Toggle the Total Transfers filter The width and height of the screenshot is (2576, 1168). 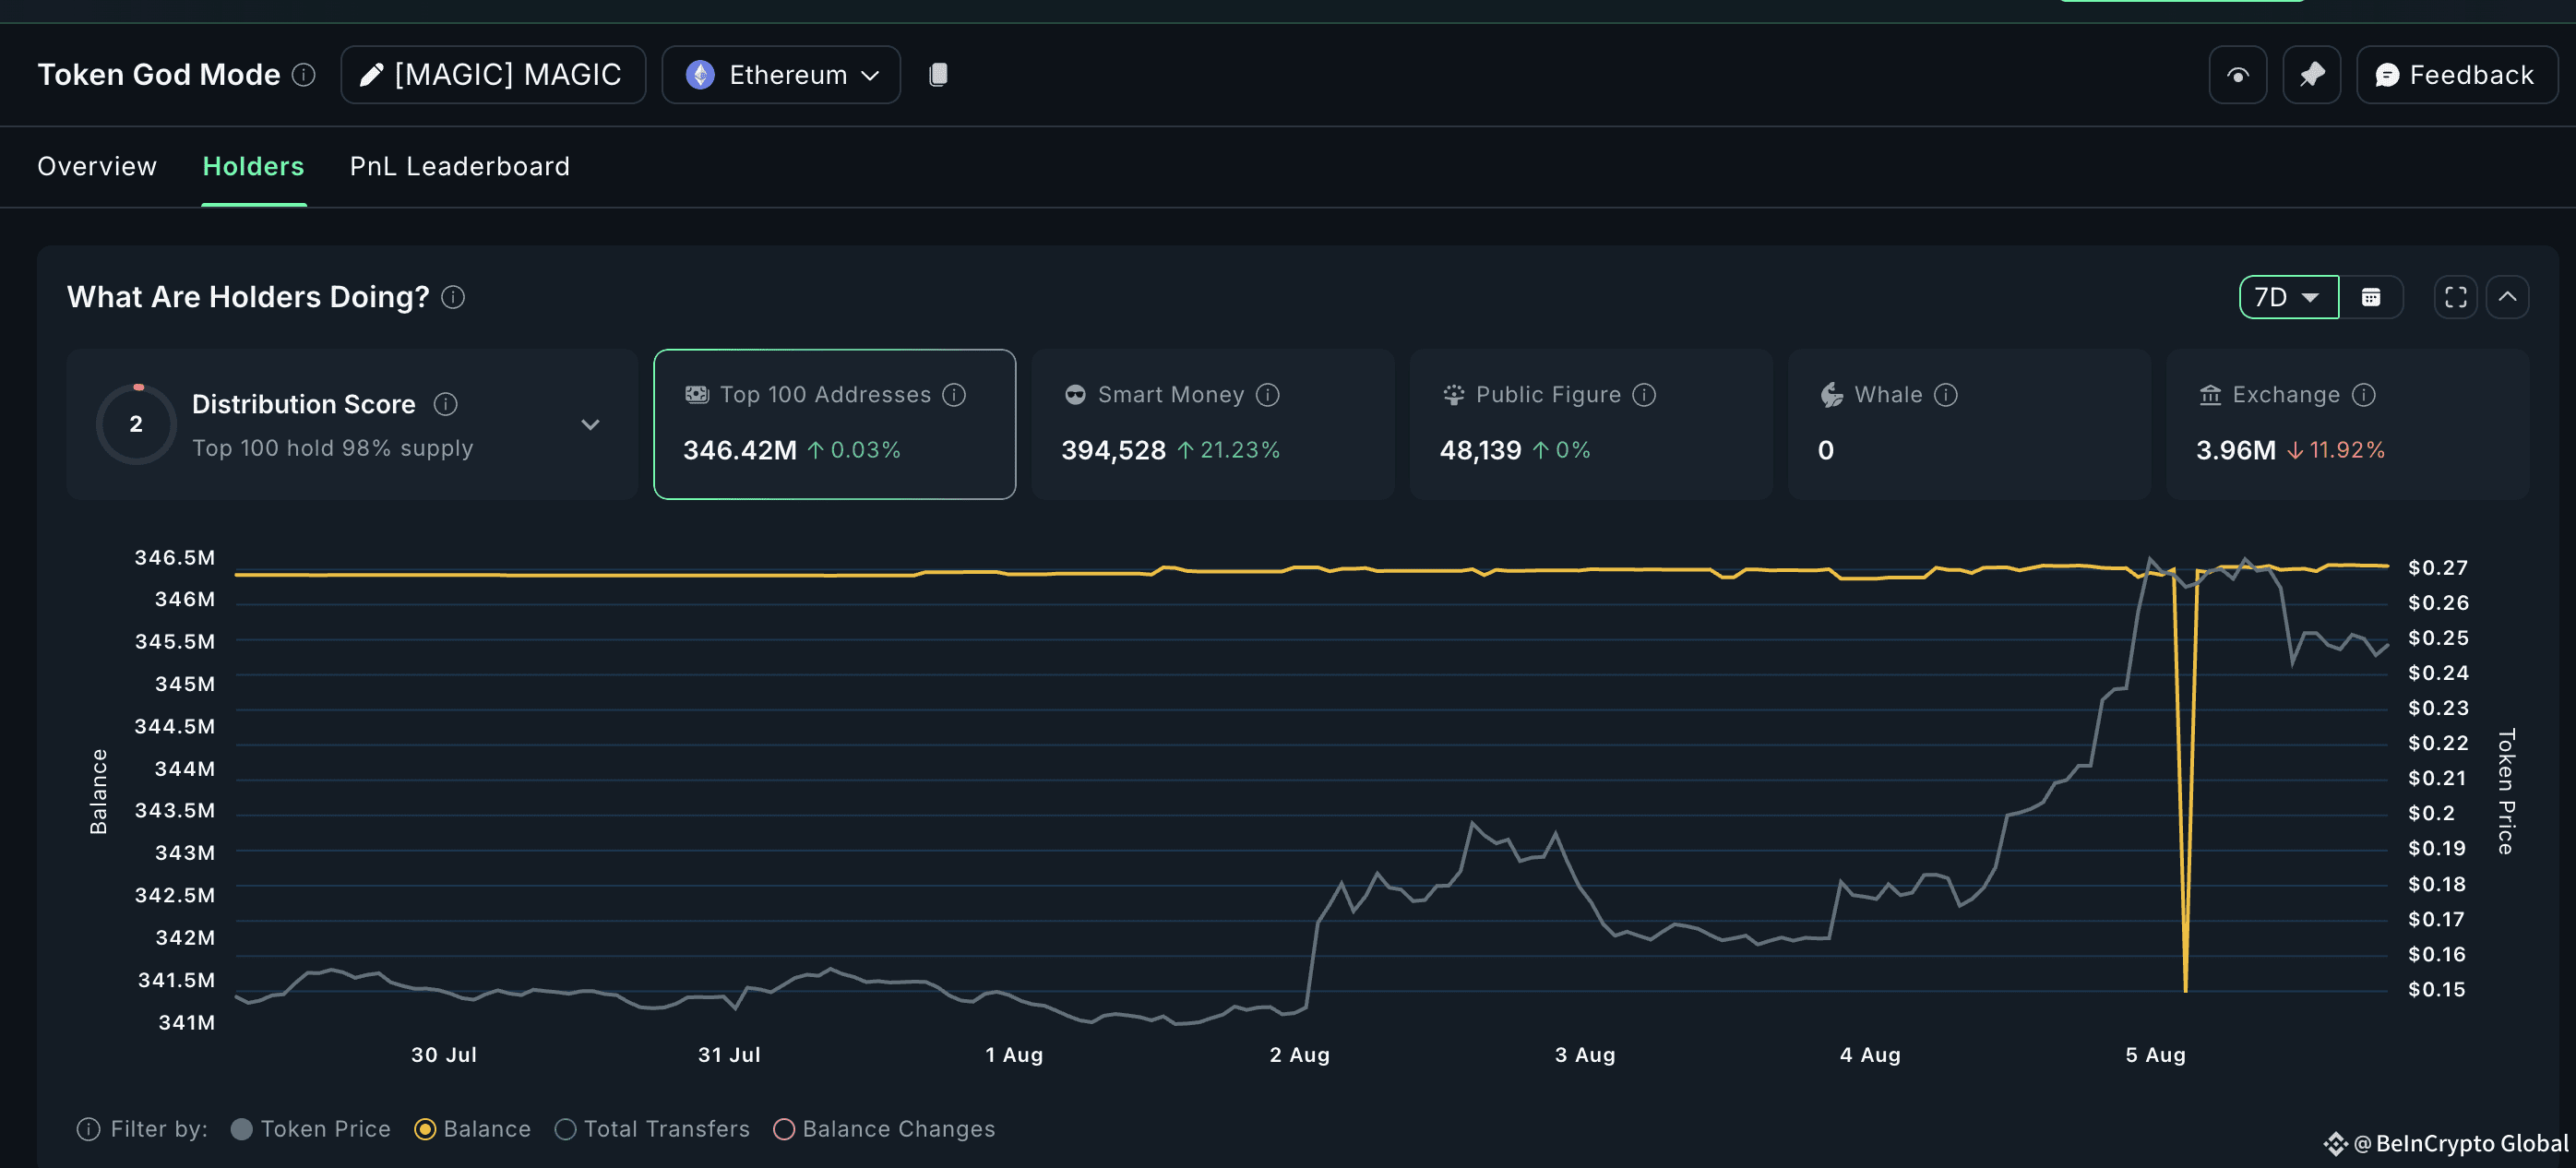coord(652,1129)
